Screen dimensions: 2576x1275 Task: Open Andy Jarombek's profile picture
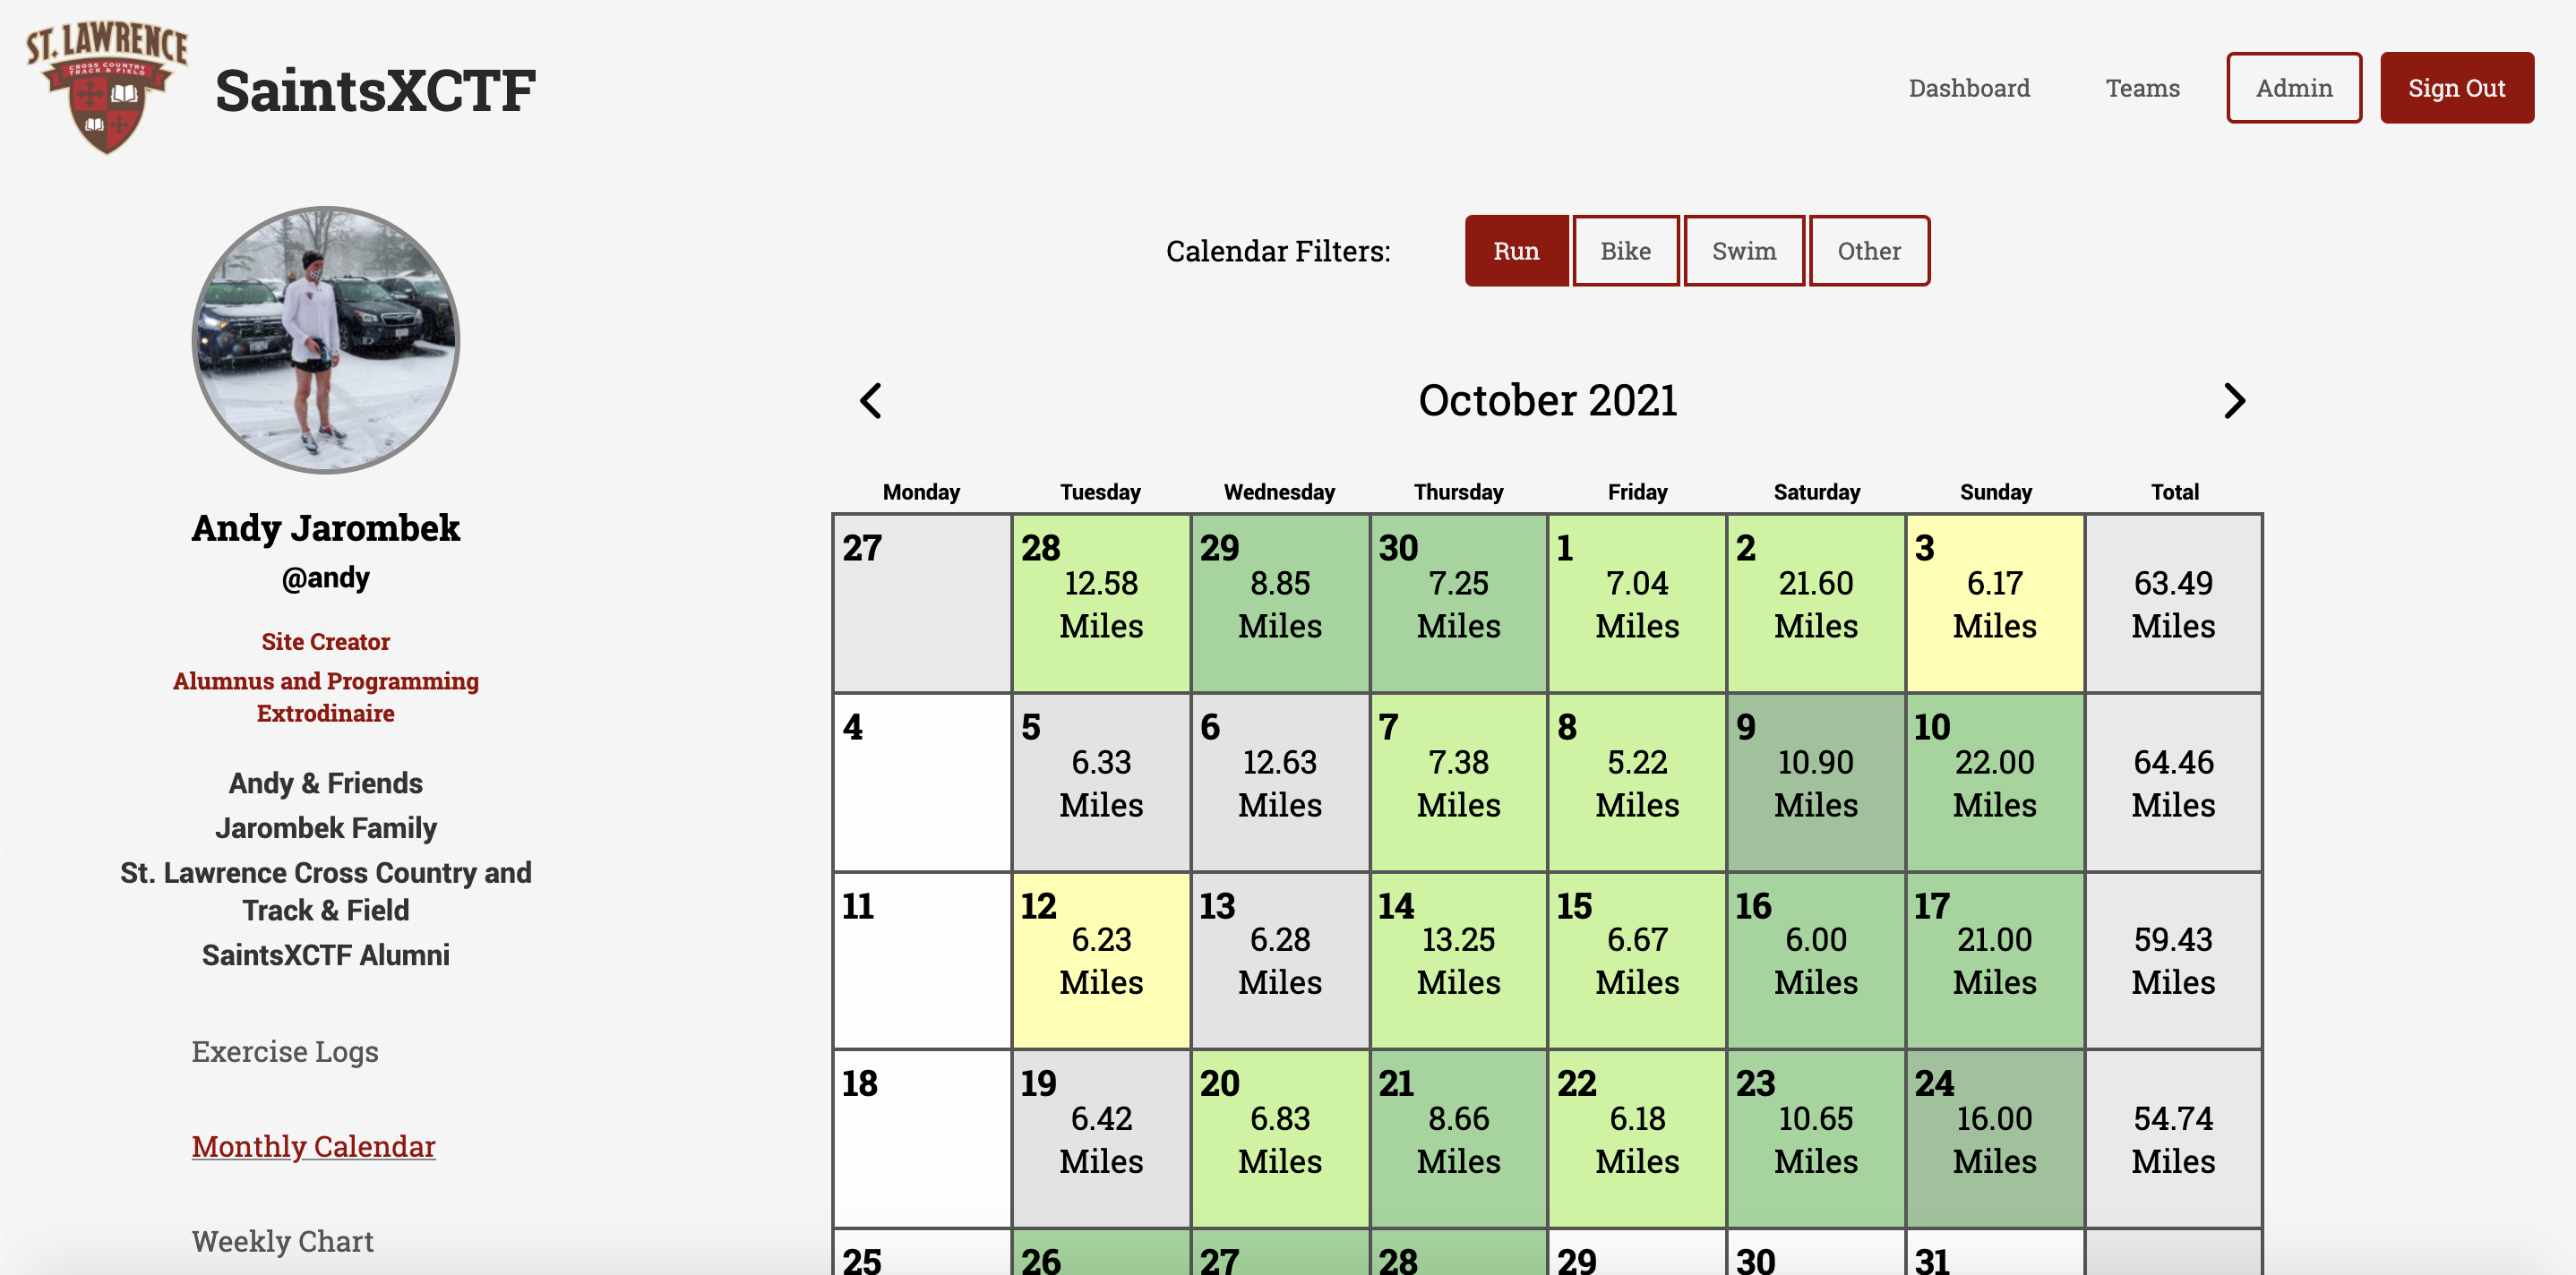tap(326, 340)
